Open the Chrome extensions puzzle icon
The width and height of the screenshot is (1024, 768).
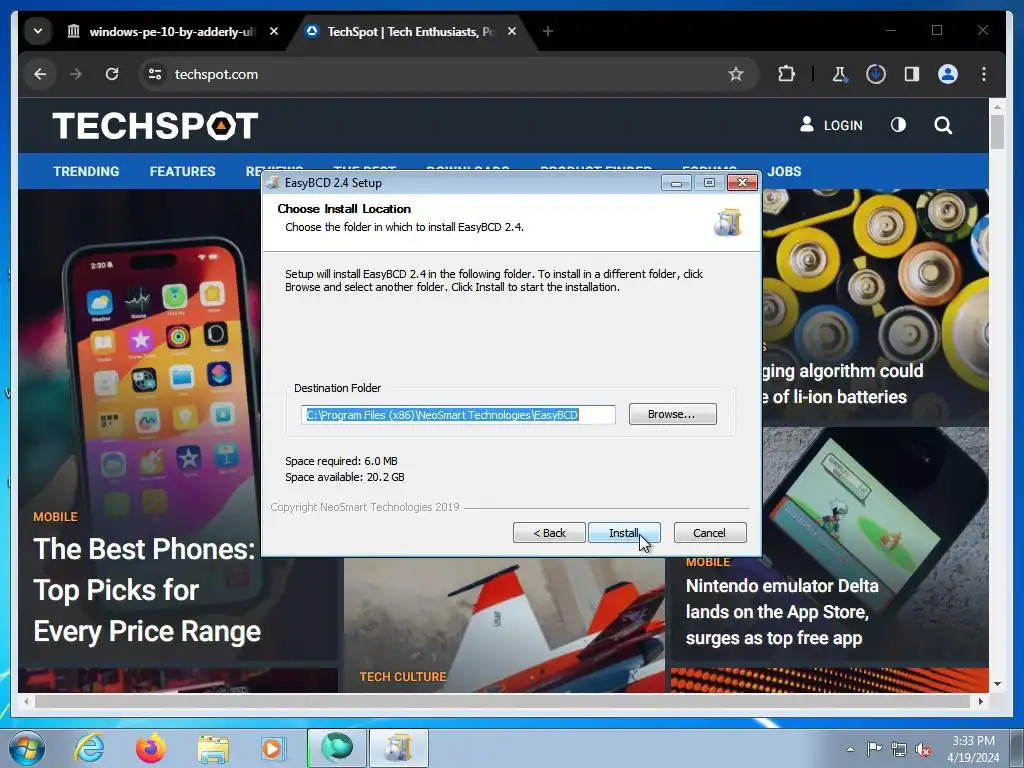pyautogui.click(x=786, y=74)
